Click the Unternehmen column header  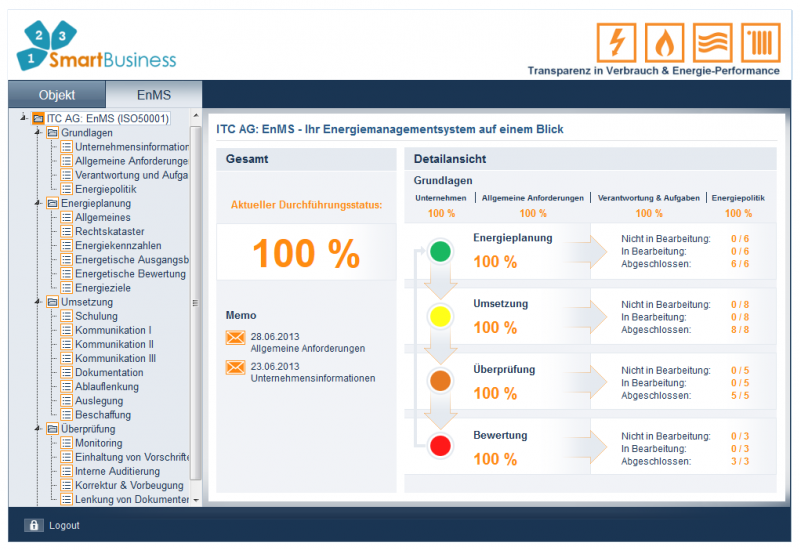click(441, 198)
